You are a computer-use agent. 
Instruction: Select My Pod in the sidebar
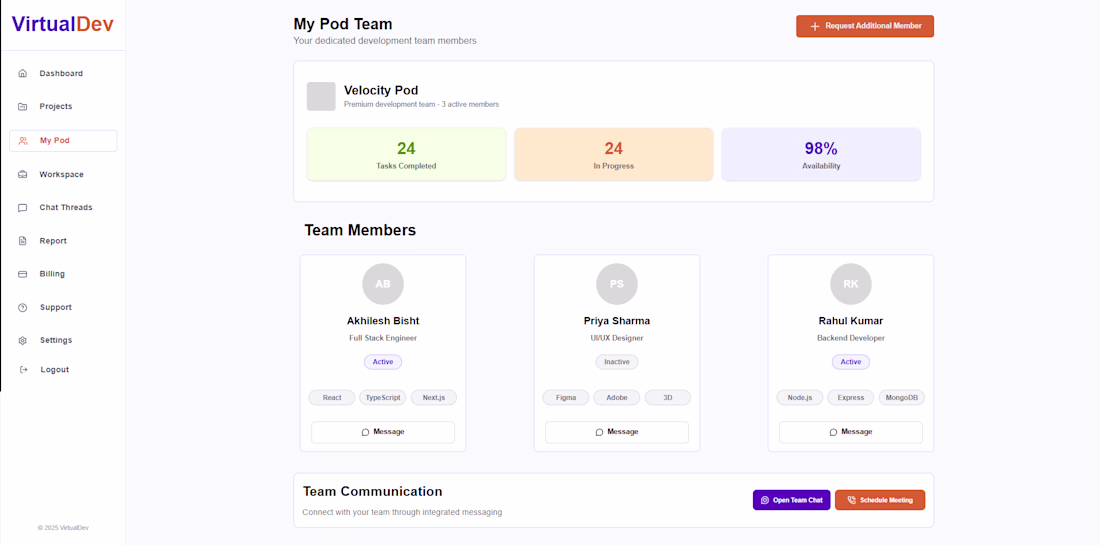[63, 141]
